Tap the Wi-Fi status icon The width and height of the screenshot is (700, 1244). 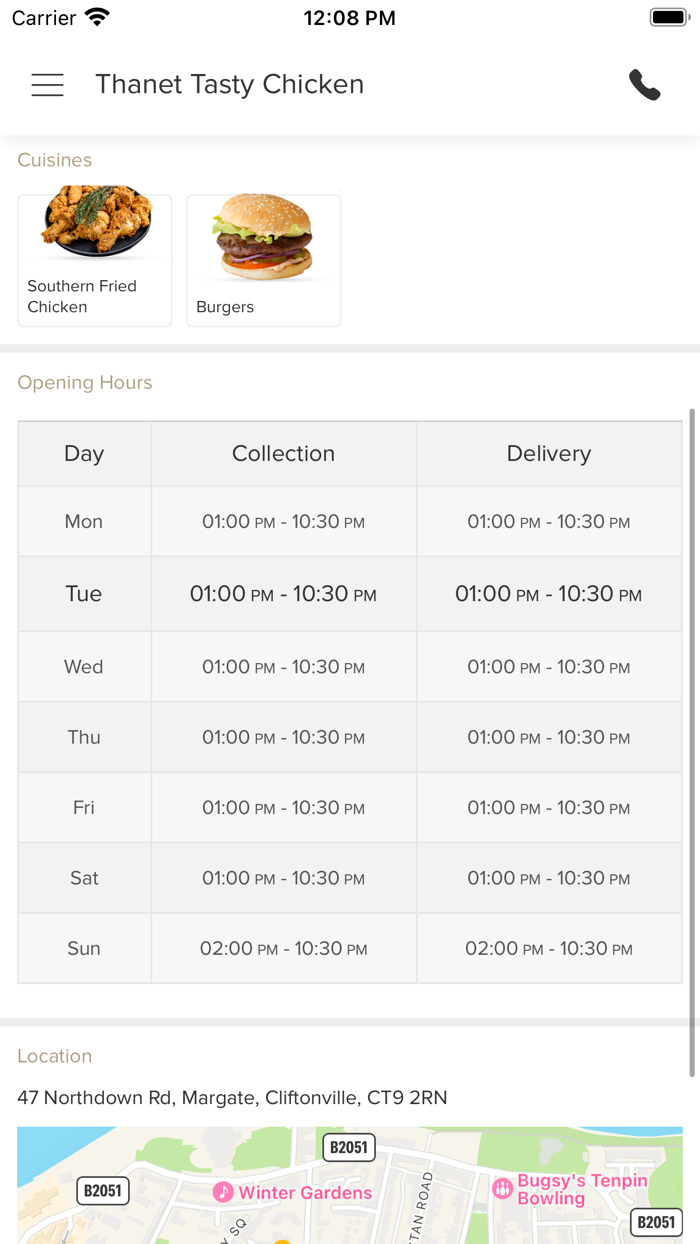[x=97, y=18]
